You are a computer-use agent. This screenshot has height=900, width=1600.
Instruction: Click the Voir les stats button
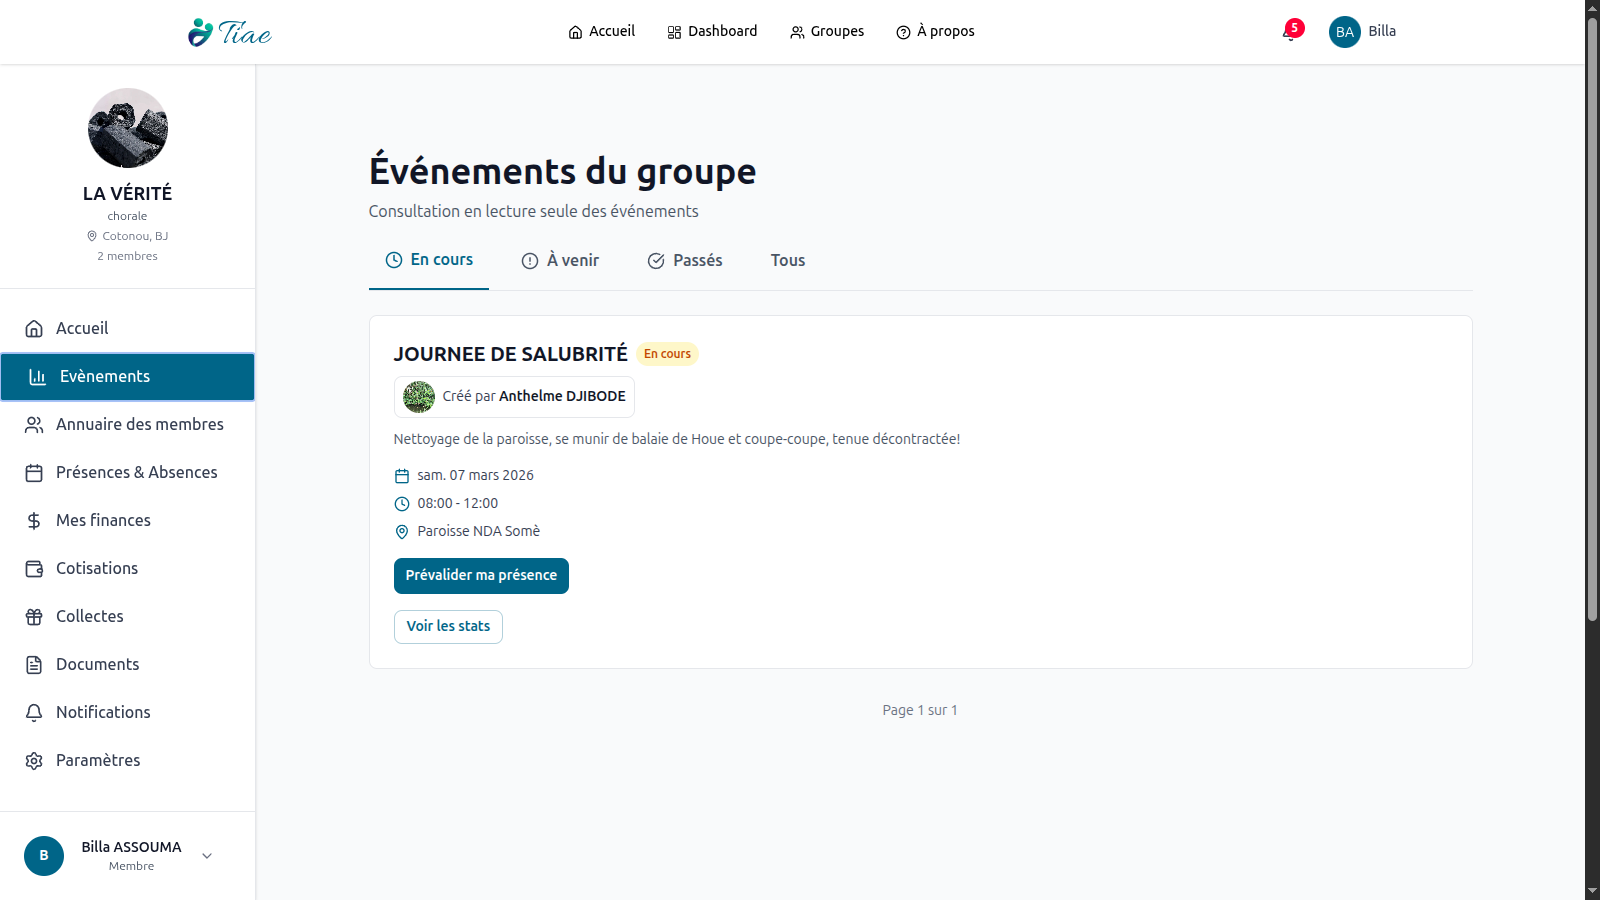pos(448,627)
